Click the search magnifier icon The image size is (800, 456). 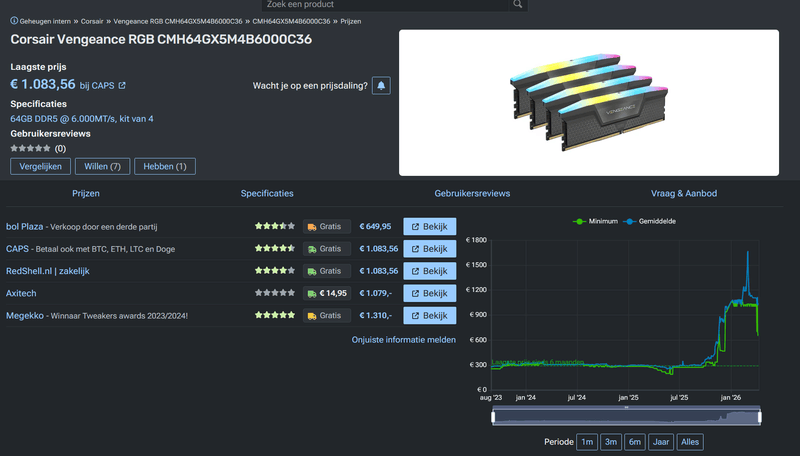(x=518, y=4)
